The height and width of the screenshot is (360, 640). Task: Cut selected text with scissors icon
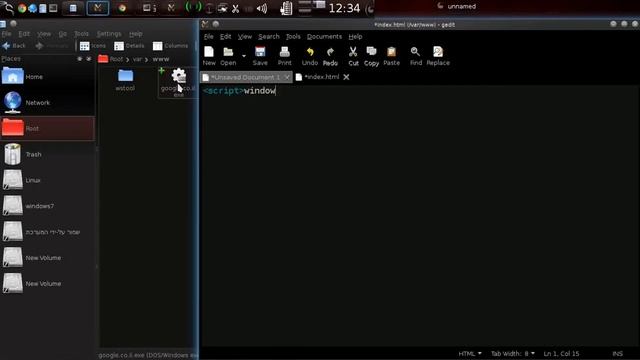click(x=353, y=56)
